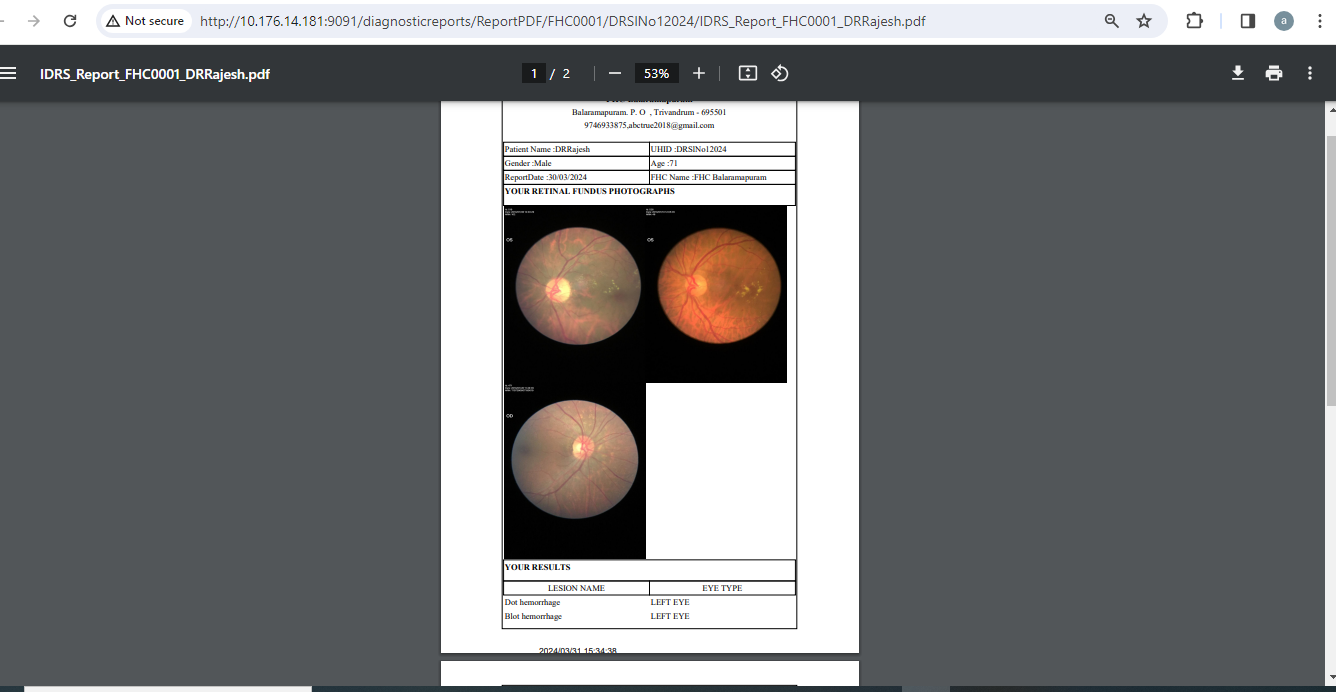The height and width of the screenshot is (692, 1336).
Task: Open the PDF sidebar hamburger menu
Action: 9,73
